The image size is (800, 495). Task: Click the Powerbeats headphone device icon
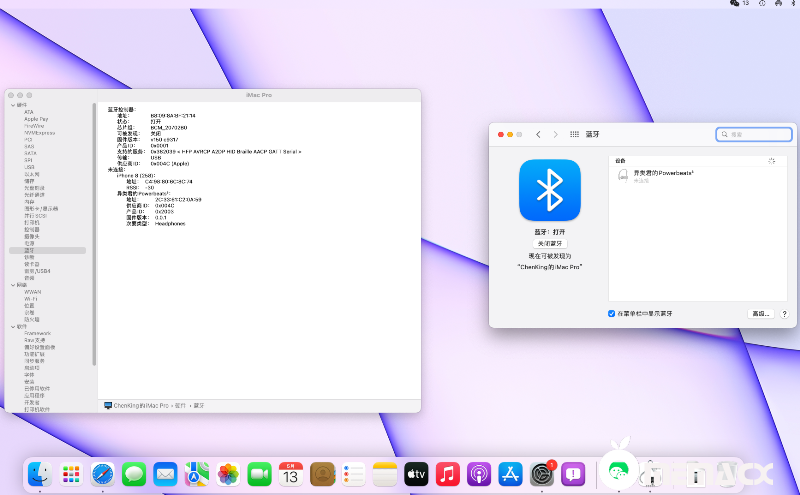tap(623, 175)
